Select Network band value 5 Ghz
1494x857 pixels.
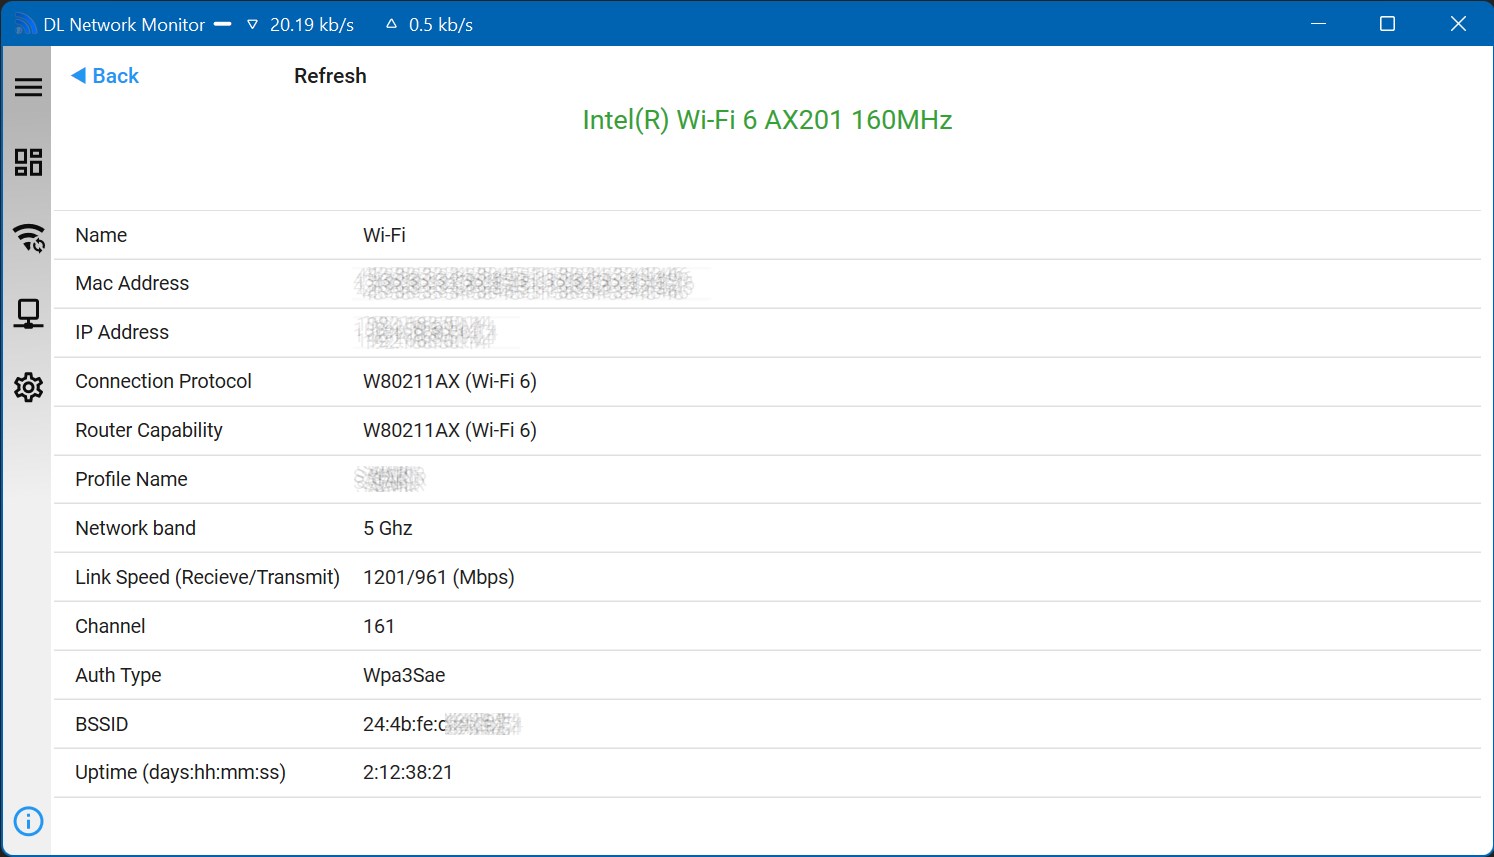(x=388, y=528)
